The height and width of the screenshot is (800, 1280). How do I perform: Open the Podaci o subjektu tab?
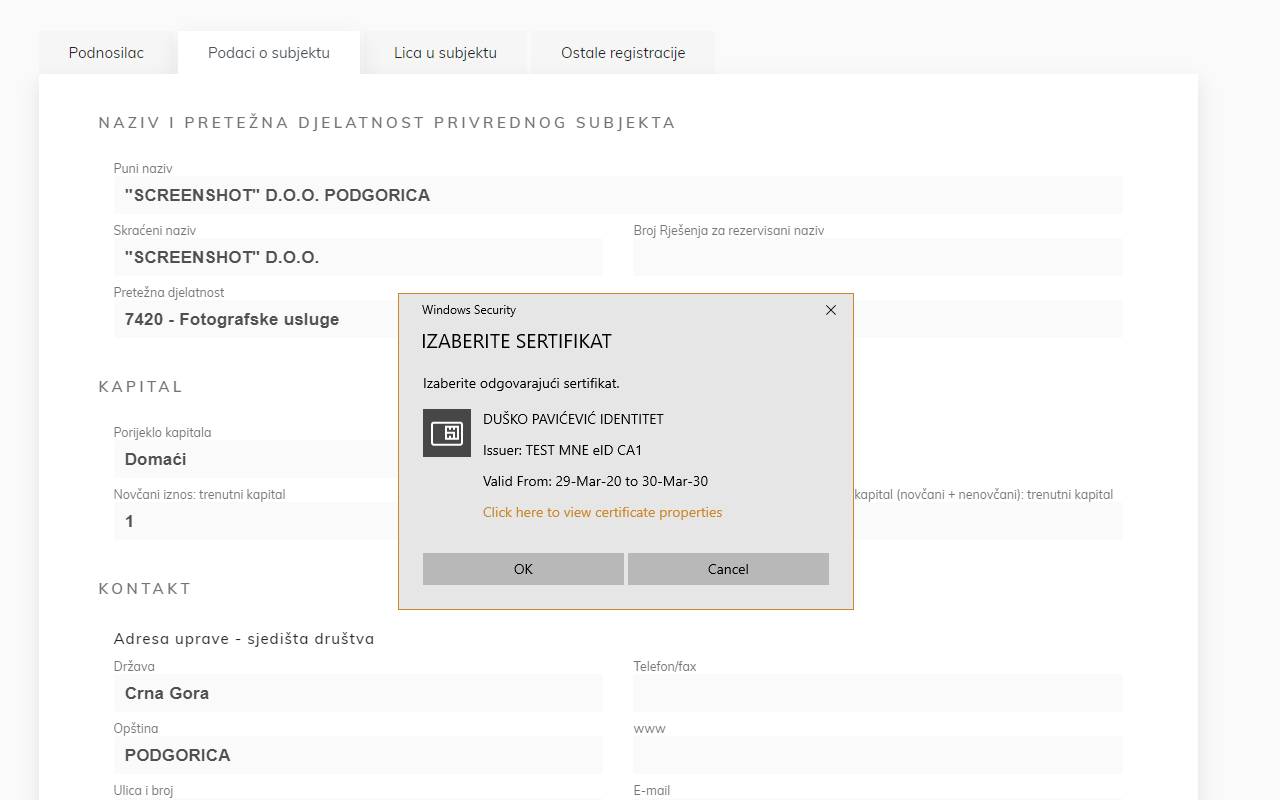click(x=268, y=53)
